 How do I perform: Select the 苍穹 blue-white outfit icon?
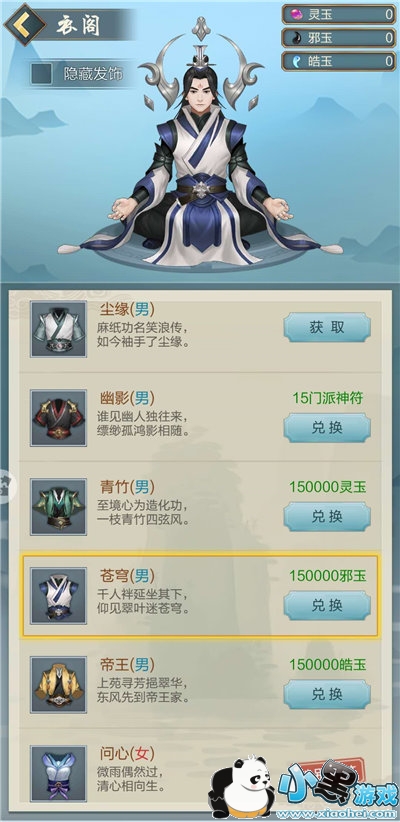[x=58, y=596]
